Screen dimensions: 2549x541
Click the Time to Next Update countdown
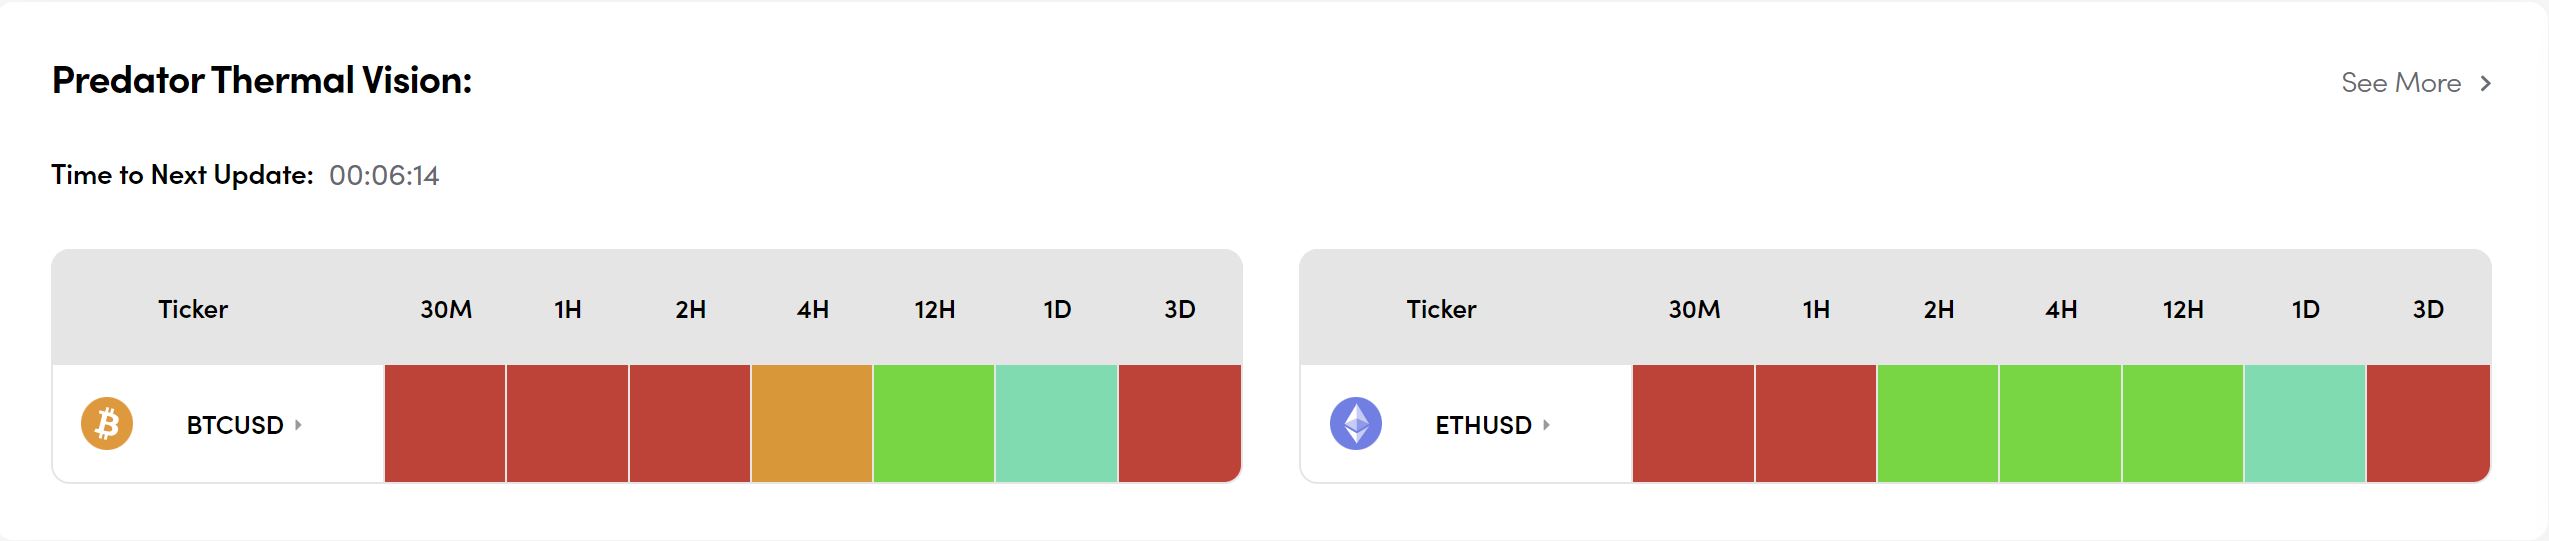pos(384,176)
